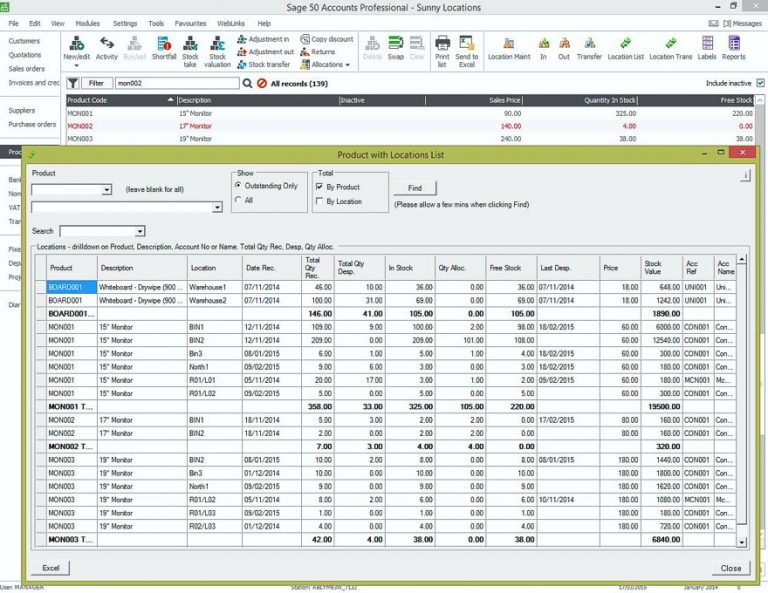Open product Reports
The height and width of the screenshot is (593, 768).
tap(733, 48)
